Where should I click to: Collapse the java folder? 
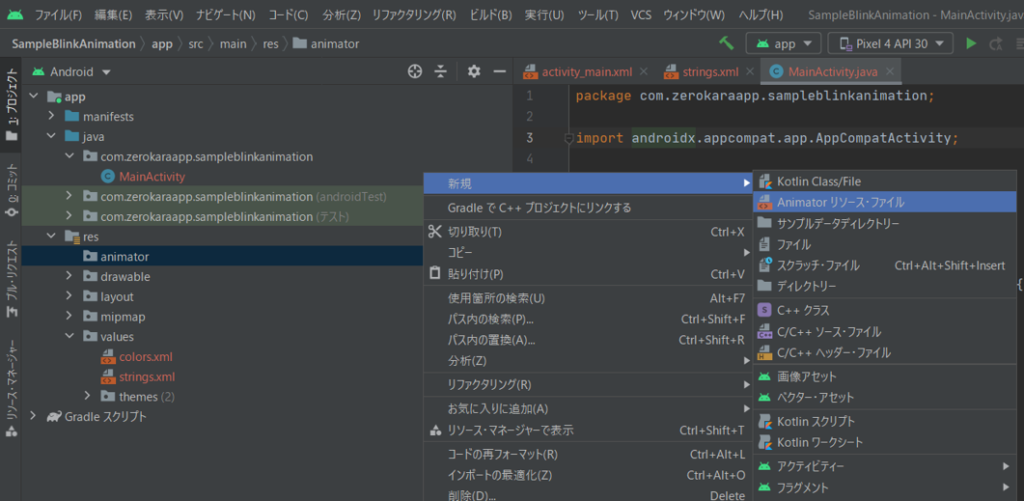click(52, 137)
